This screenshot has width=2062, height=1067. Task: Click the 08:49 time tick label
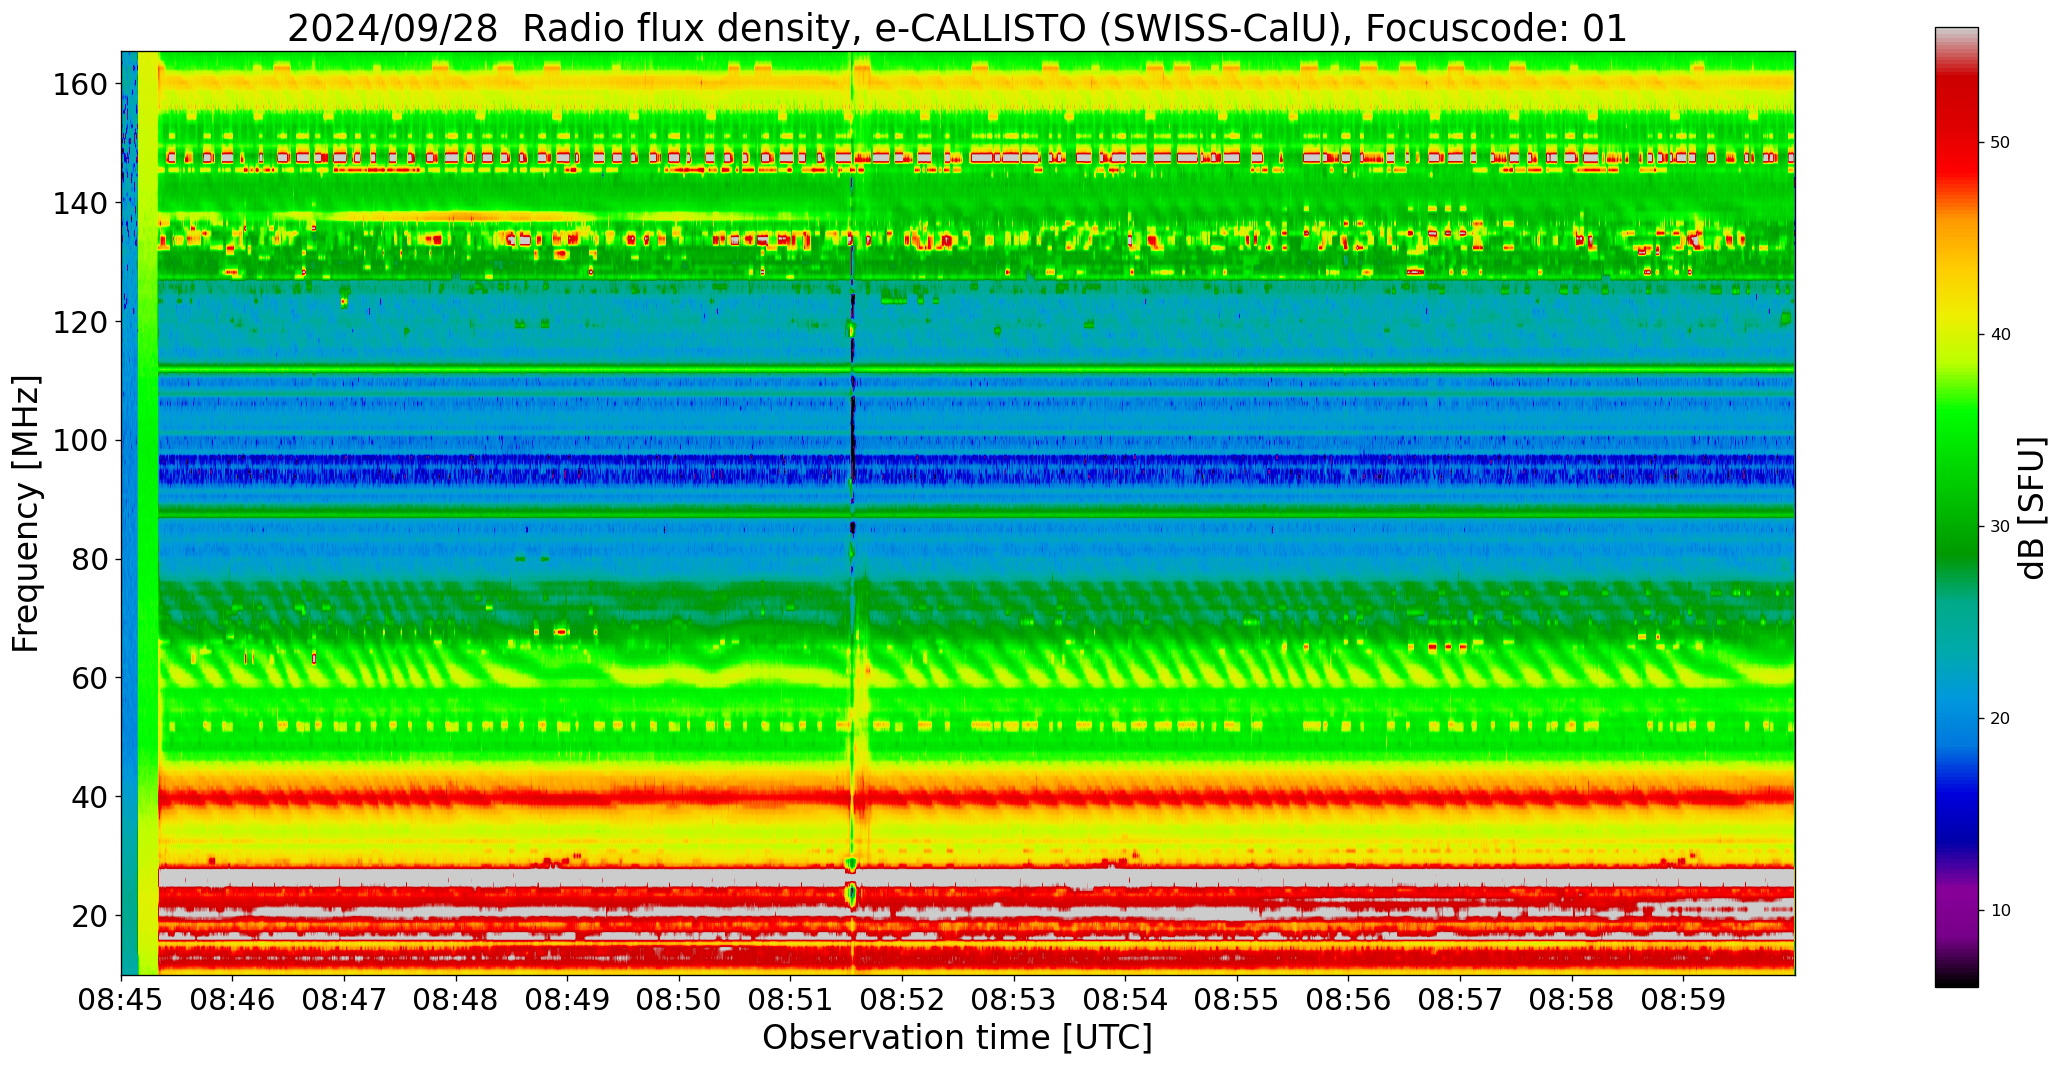pos(568,1000)
